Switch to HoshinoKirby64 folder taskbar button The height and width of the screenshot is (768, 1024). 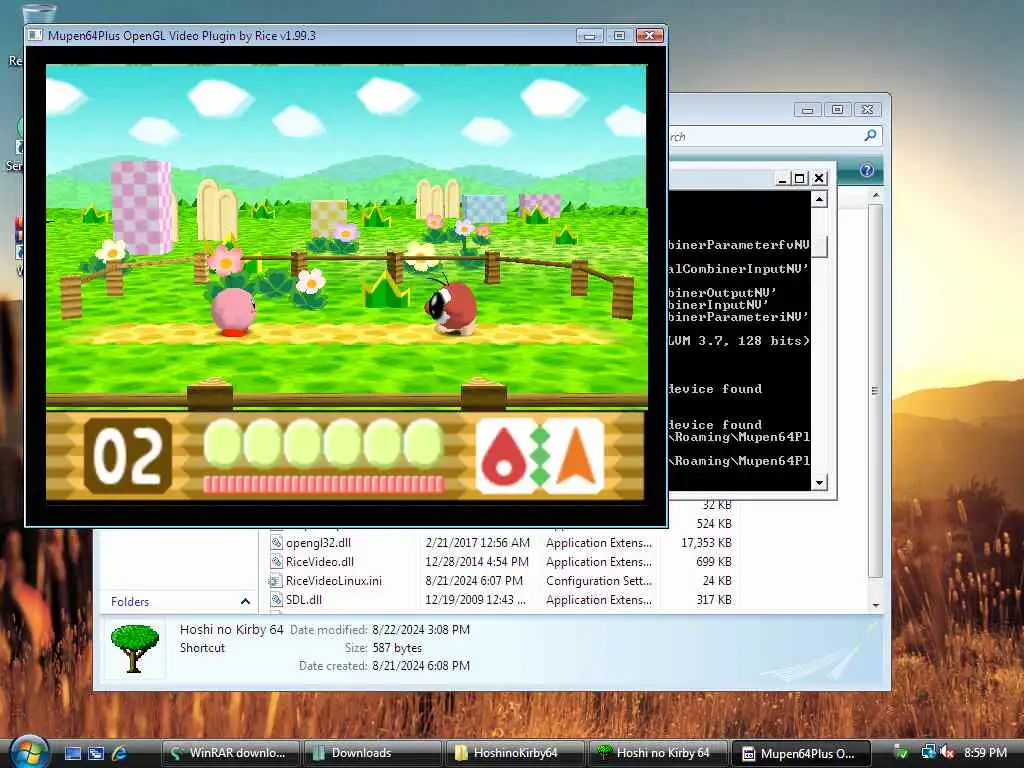(515, 753)
